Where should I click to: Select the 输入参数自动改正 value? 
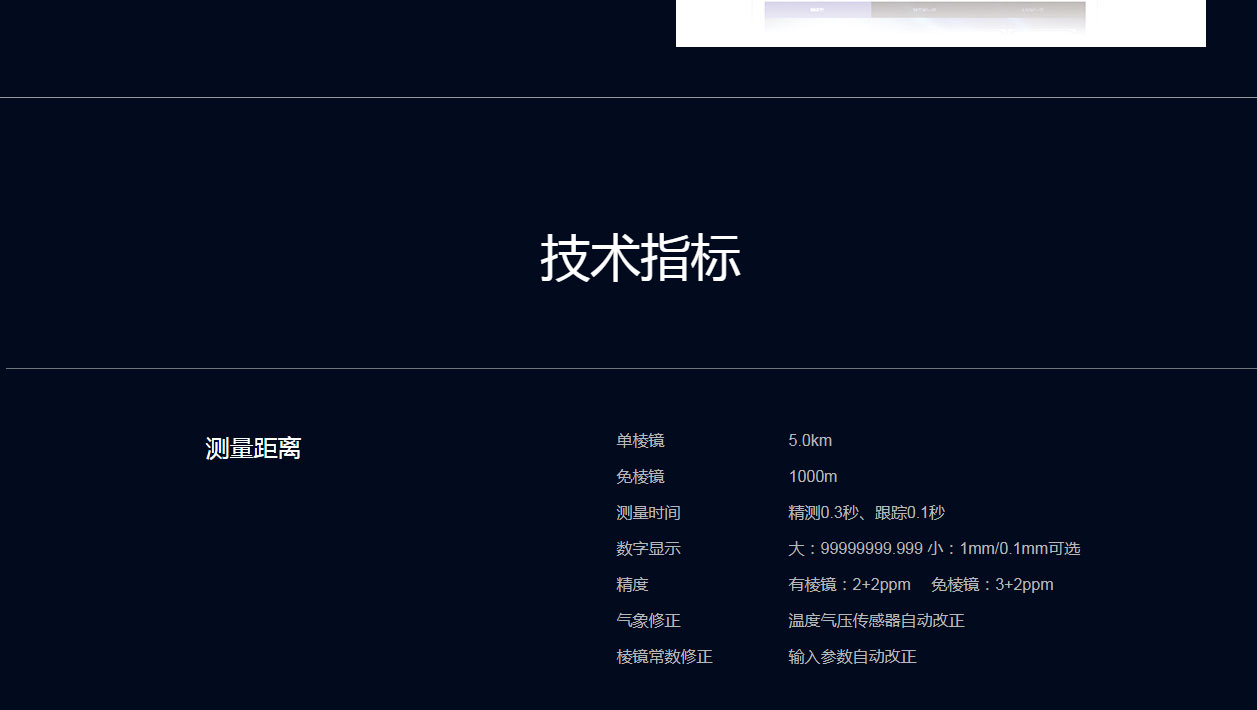coord(852,657)
